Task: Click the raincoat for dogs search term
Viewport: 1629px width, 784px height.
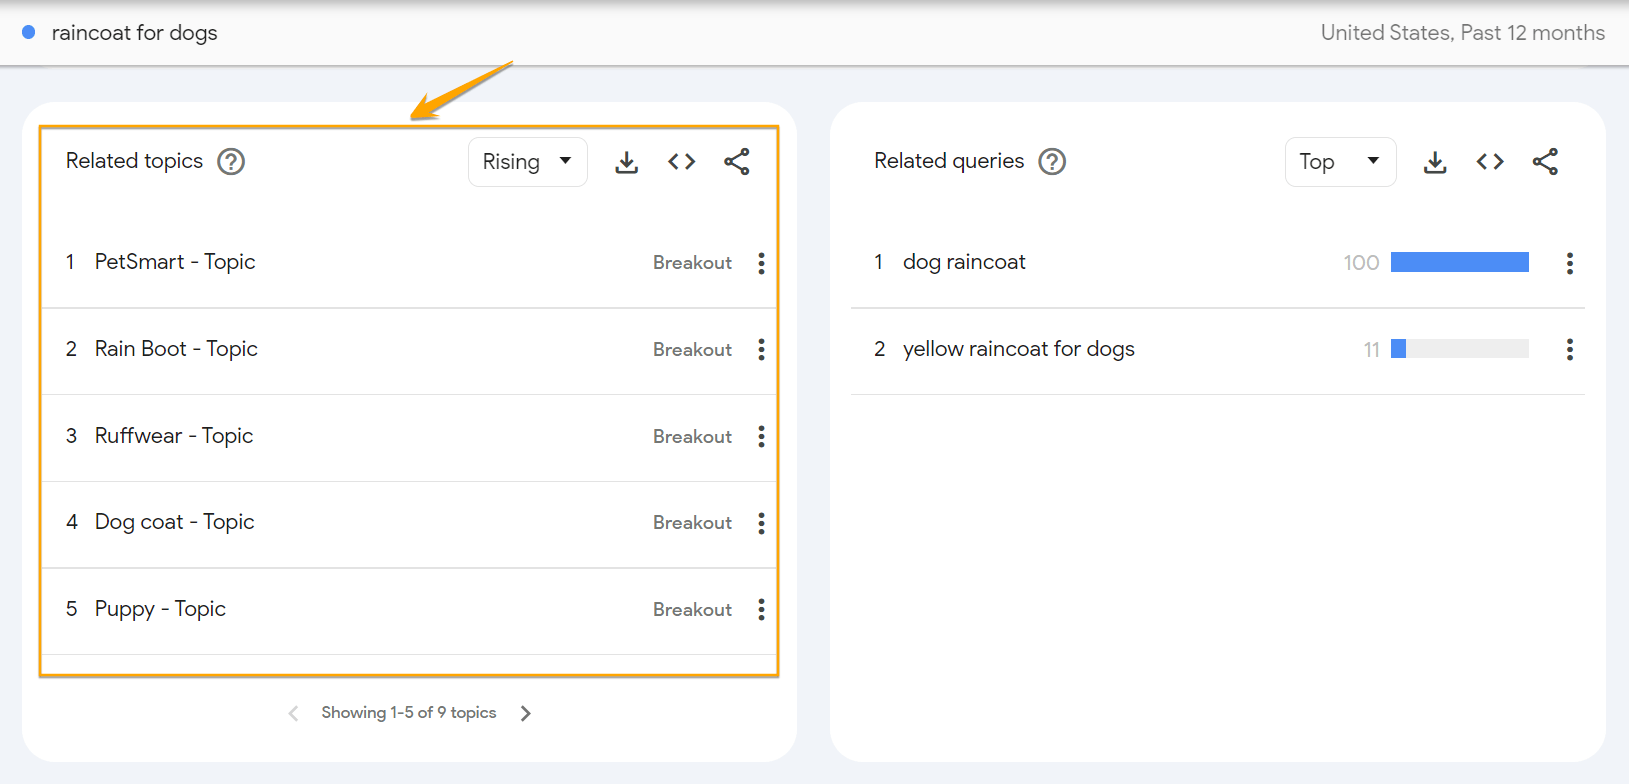Action: [x=134, y=33]
